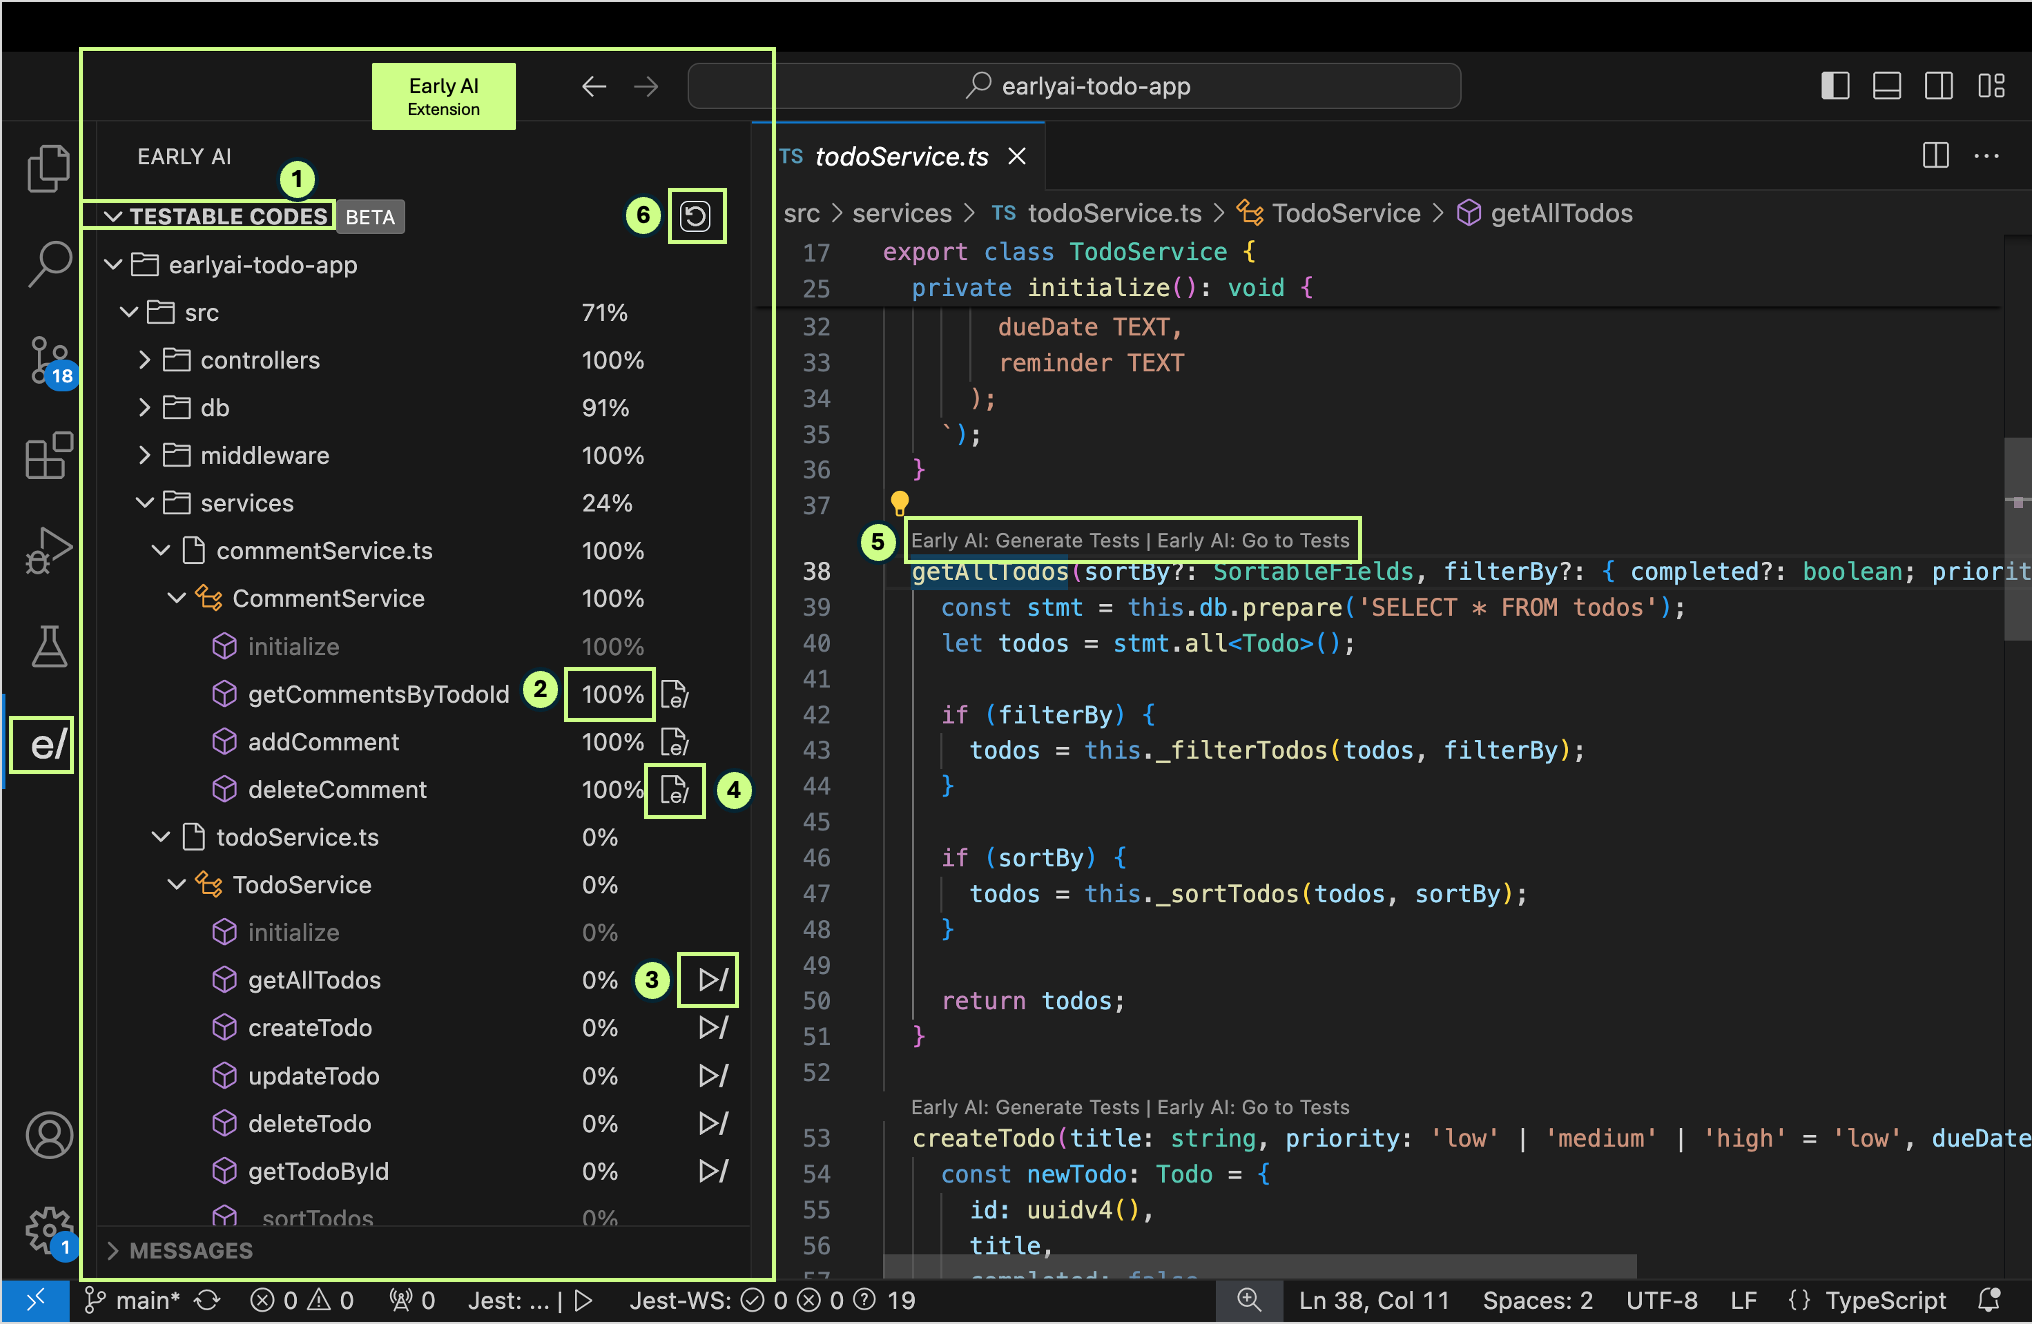Click the Extensions activity bar icon
2032x1324 pixels.
tap(48, 456)
